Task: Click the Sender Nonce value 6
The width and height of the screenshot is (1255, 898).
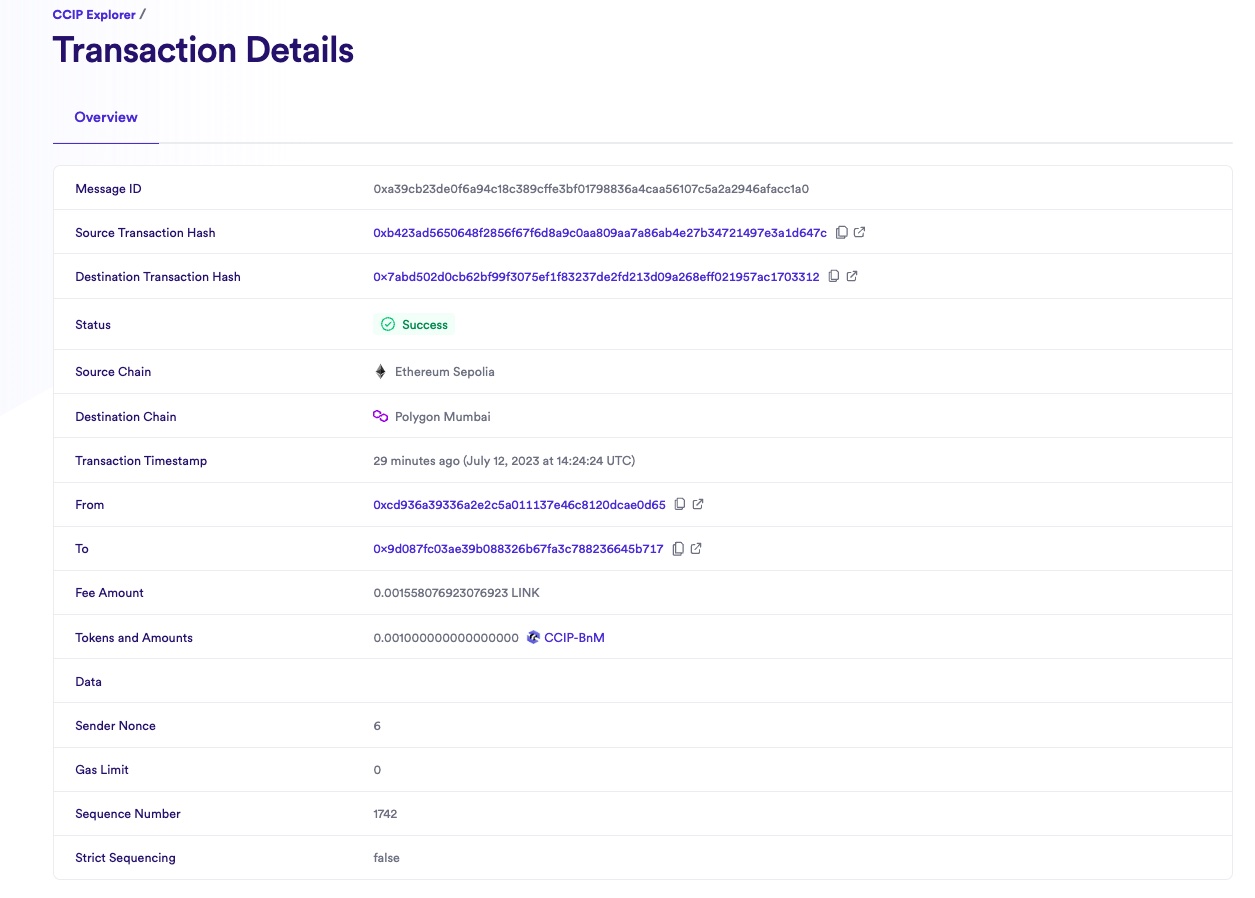Action: point(377,726)
